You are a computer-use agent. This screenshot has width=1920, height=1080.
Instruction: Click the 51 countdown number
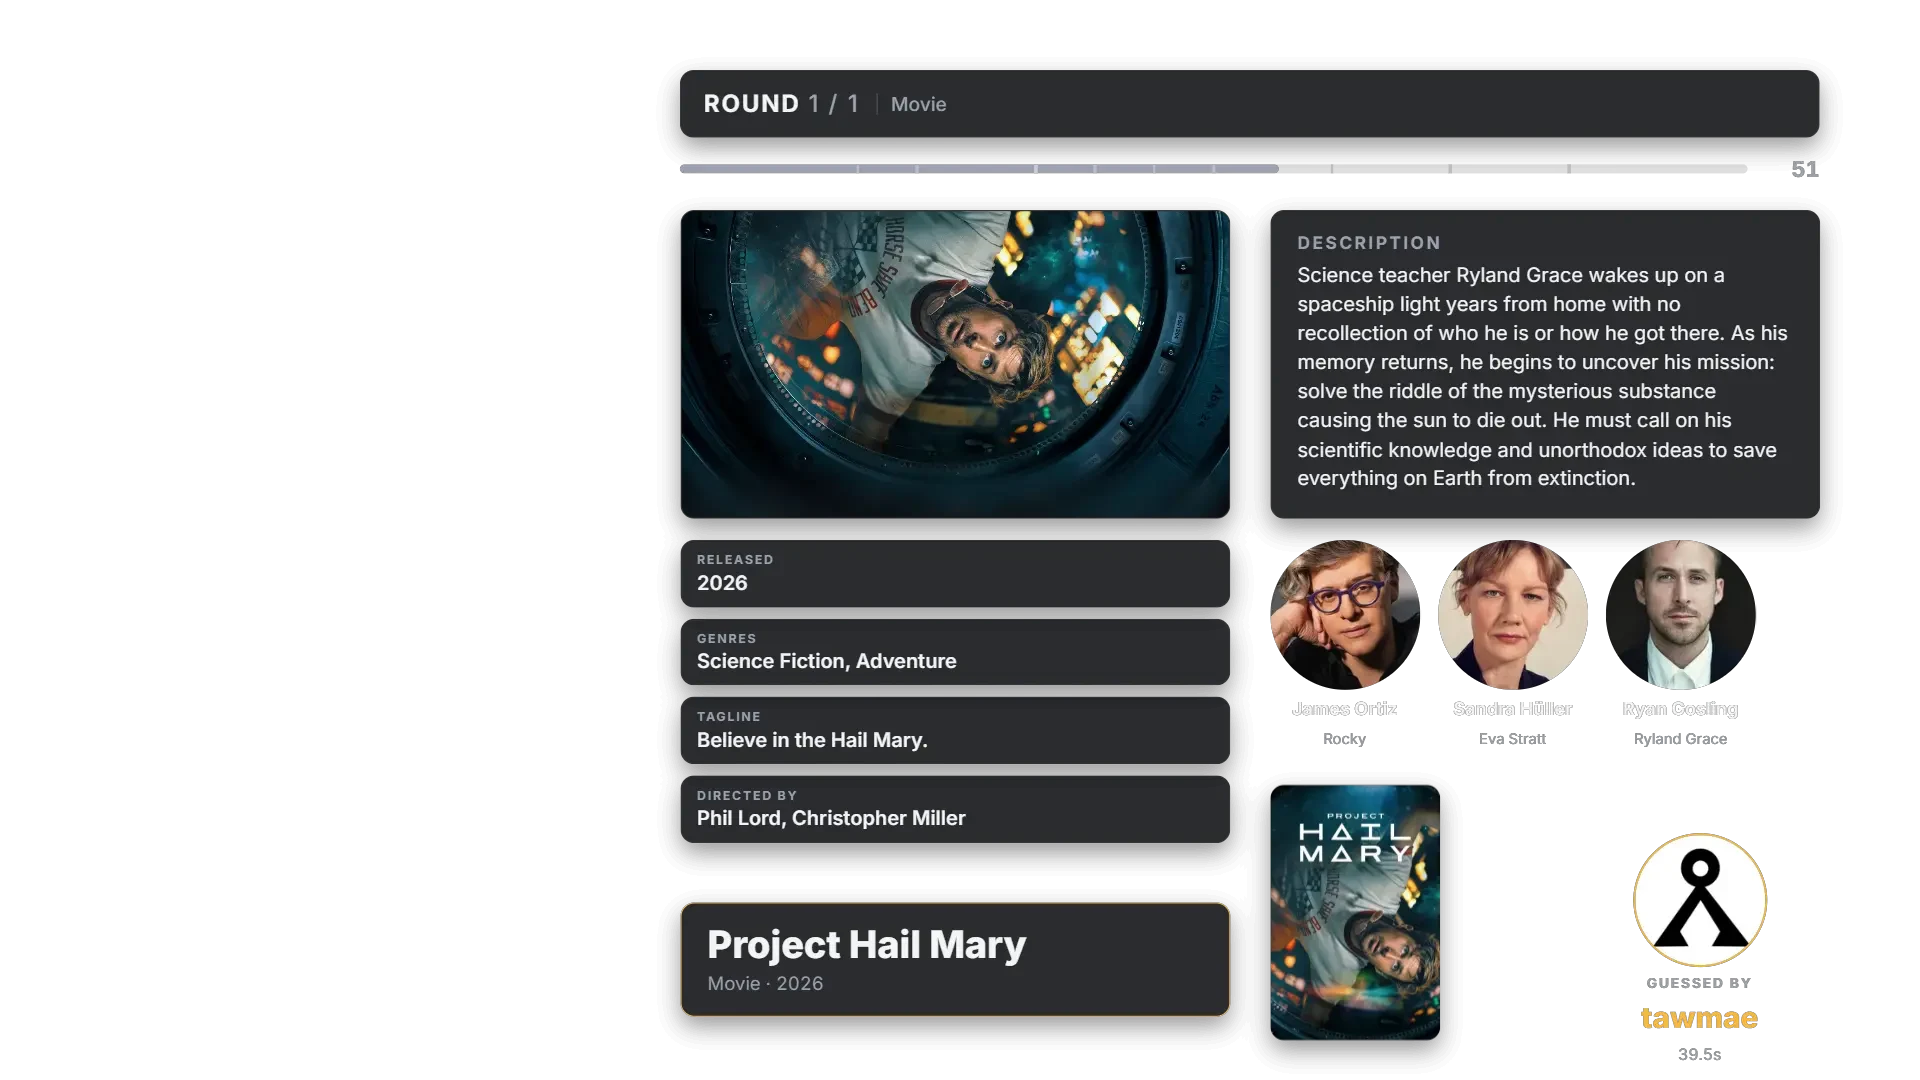tap(1805, 169)
